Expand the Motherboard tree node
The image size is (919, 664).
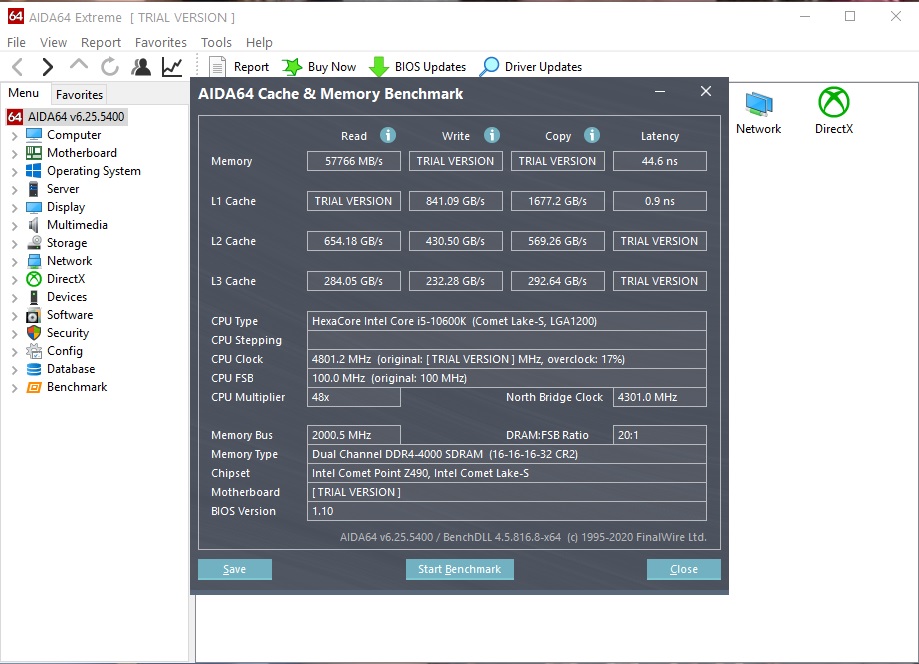click(15, 154)
